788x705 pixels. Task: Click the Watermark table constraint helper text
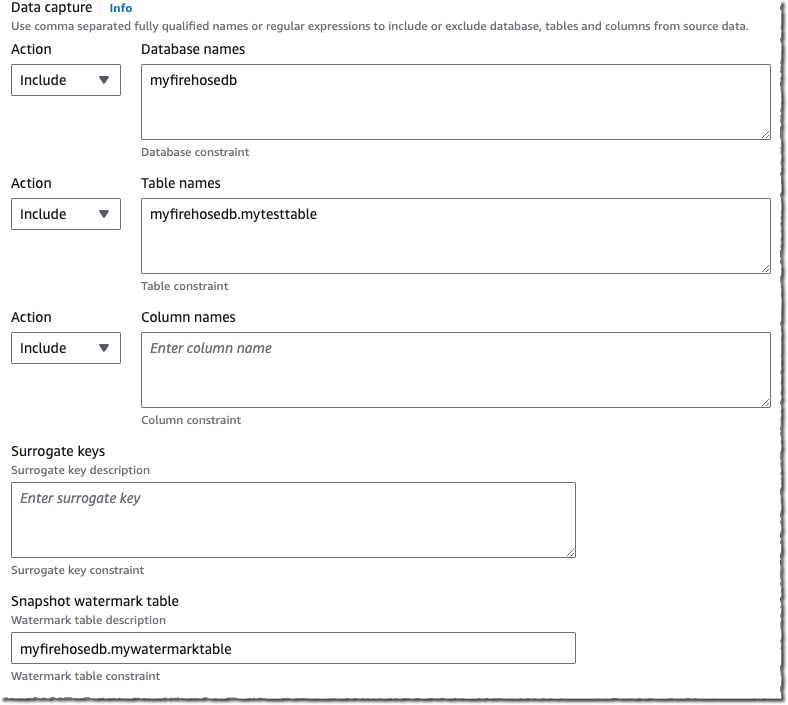point(85,676)
